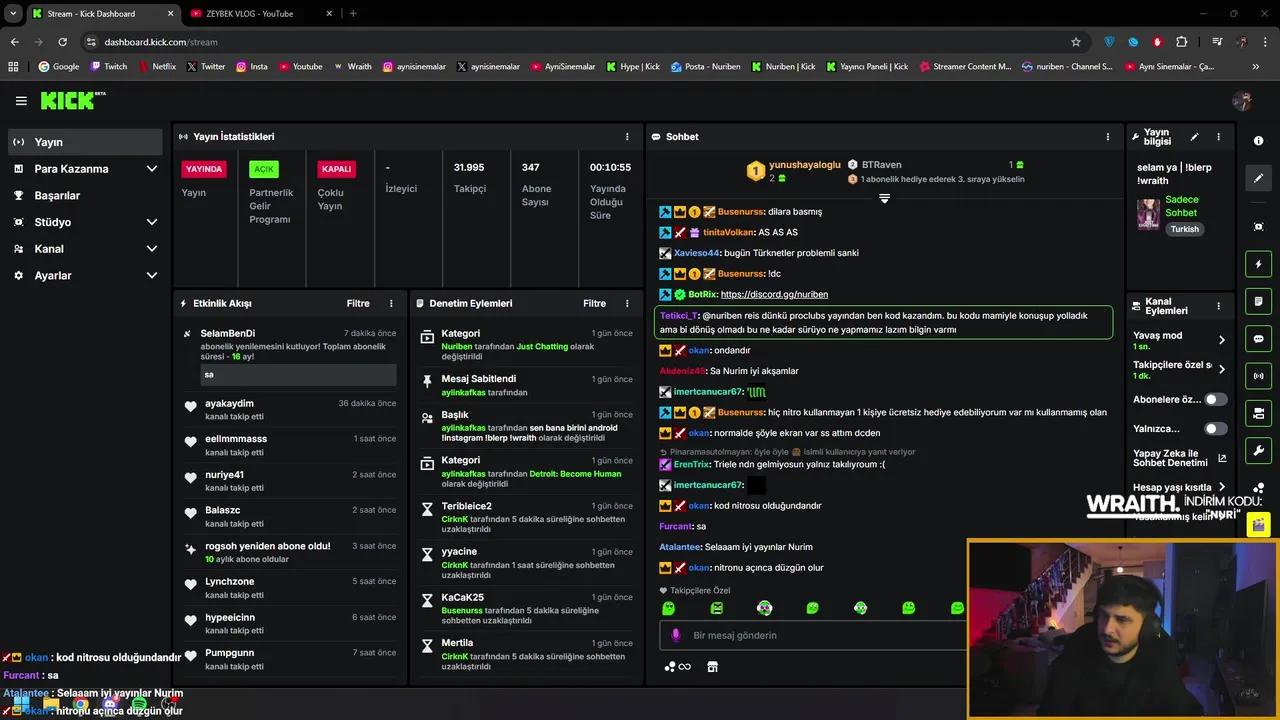Expand Kanal menu chevron
The width and height of the screenshot is (1280, 720).
pos(152,249)
